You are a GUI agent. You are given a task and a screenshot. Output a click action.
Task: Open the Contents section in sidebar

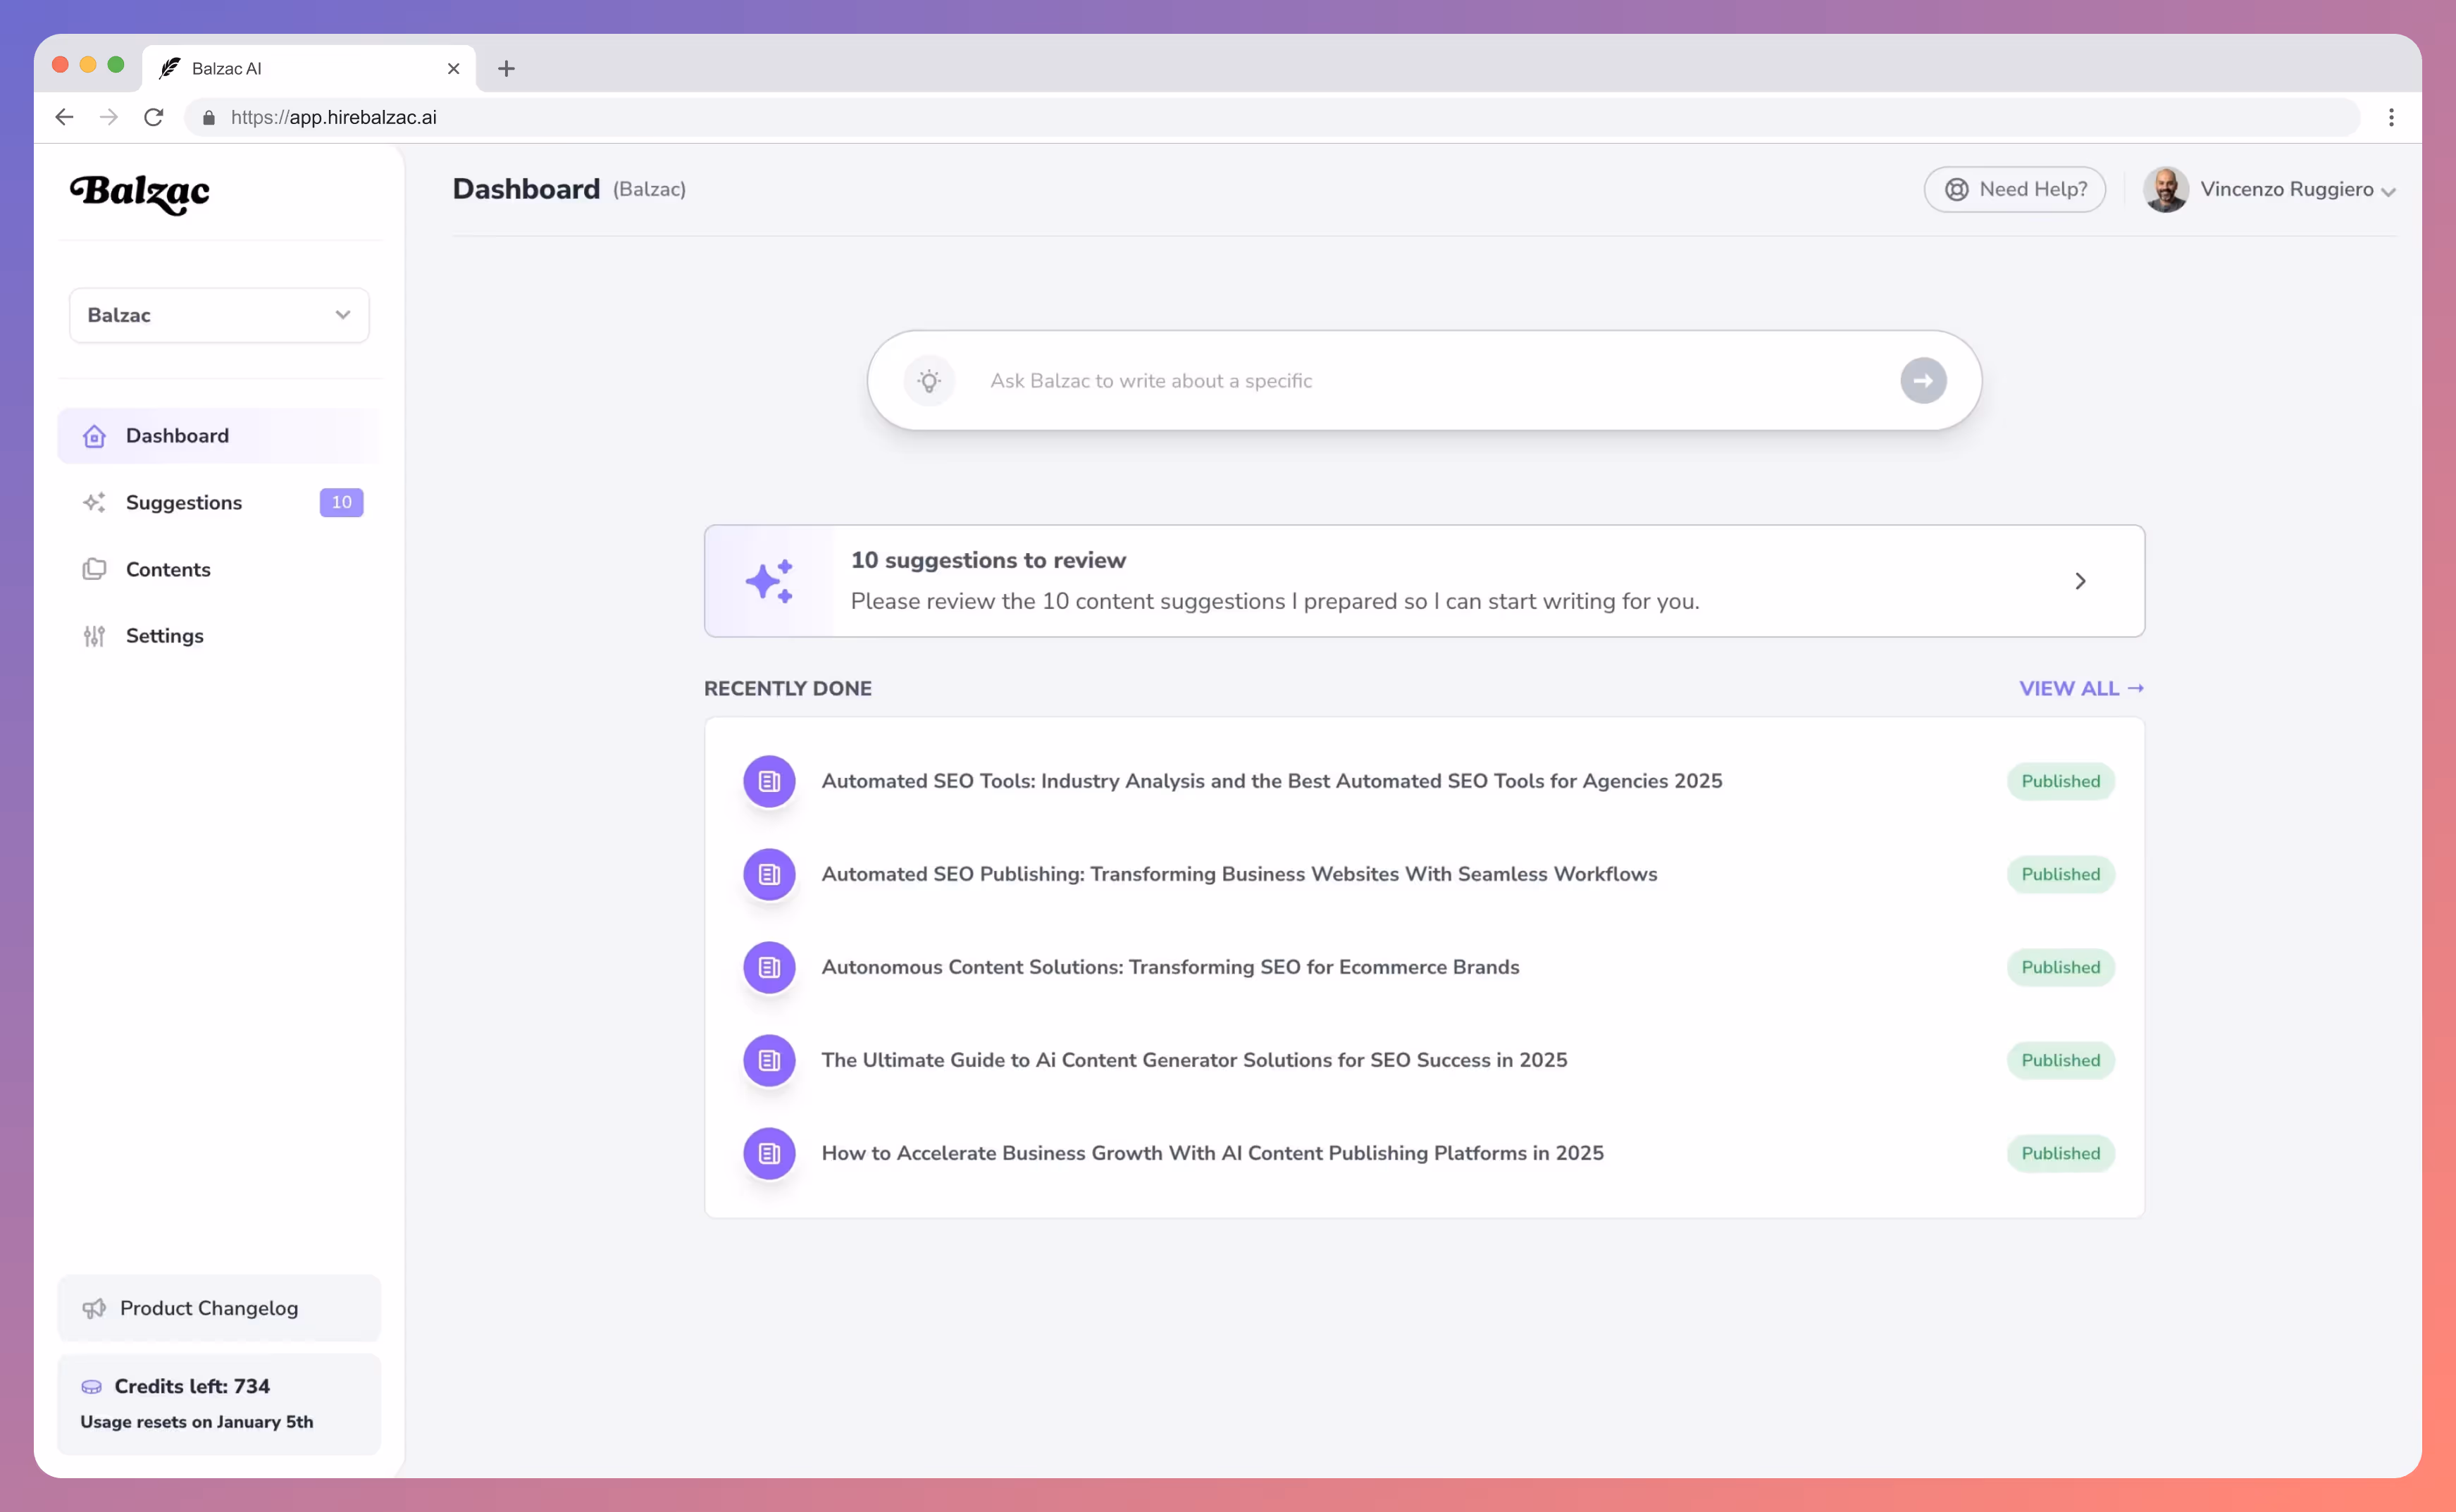pyautogui.click(x=168, y=569)
